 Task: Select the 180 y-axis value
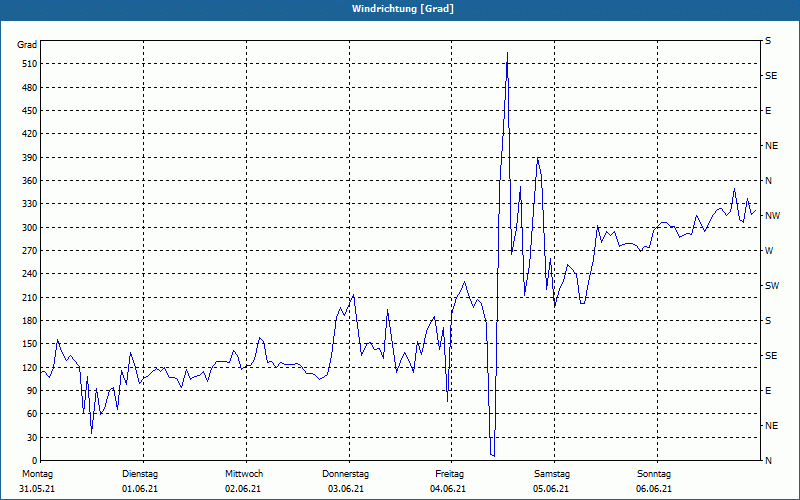[x=29, y=321]
